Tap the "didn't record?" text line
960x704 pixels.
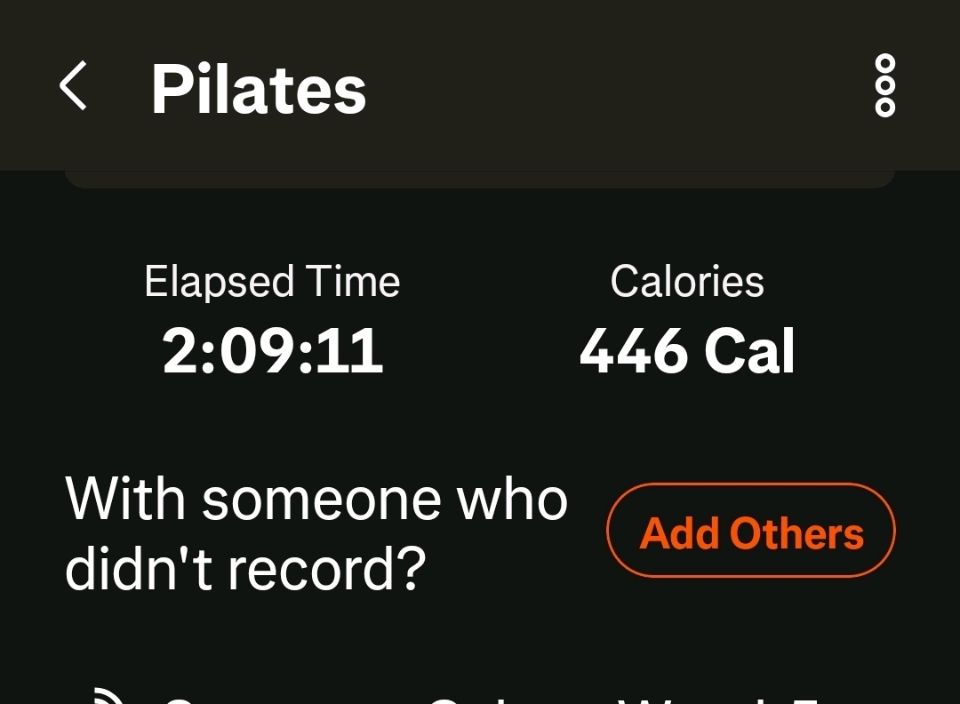click(245, 568)
